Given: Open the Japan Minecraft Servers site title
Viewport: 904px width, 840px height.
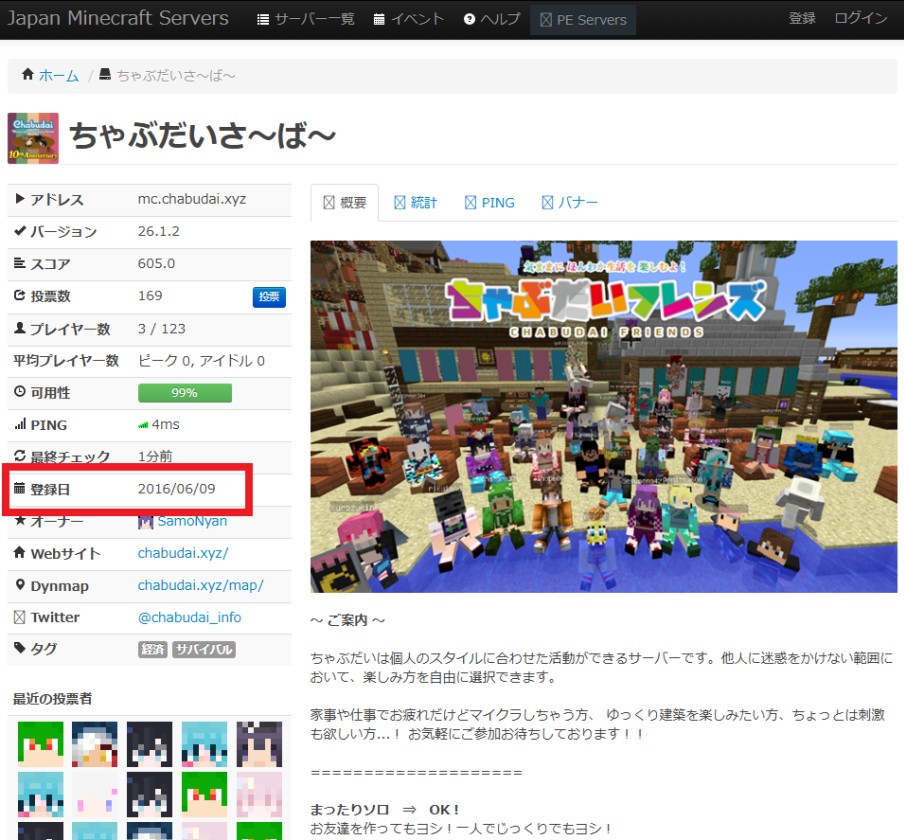Looking at the screenshot, I should click(x=118, y=18).
